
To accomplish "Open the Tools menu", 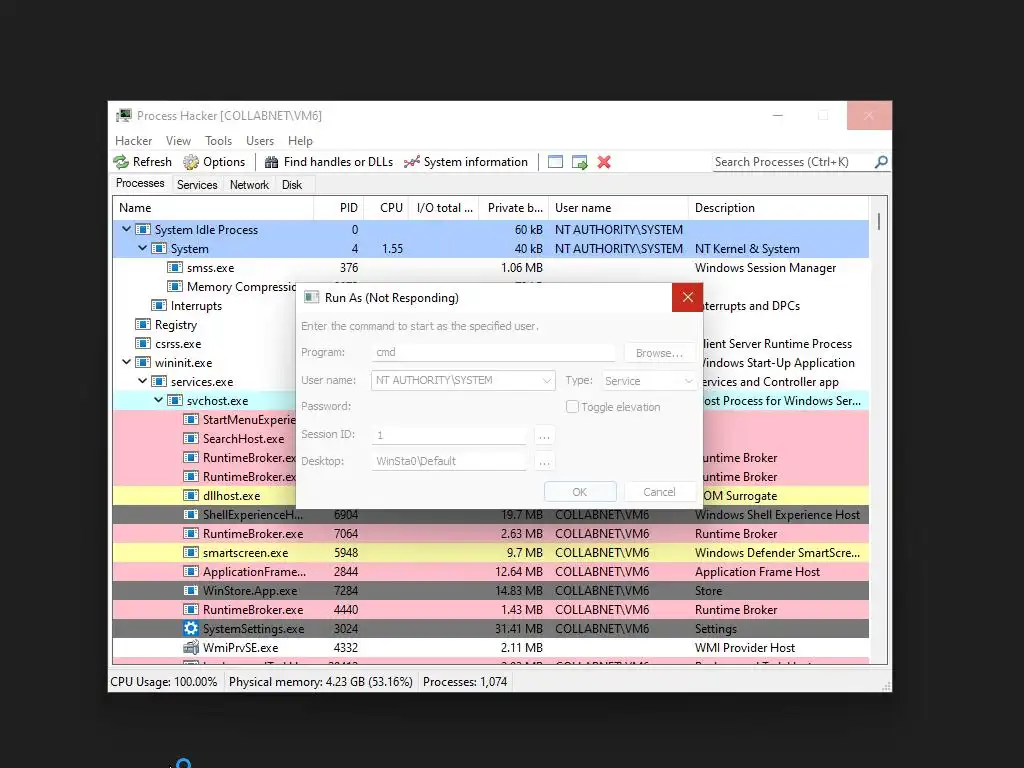I will pos(218,141).
